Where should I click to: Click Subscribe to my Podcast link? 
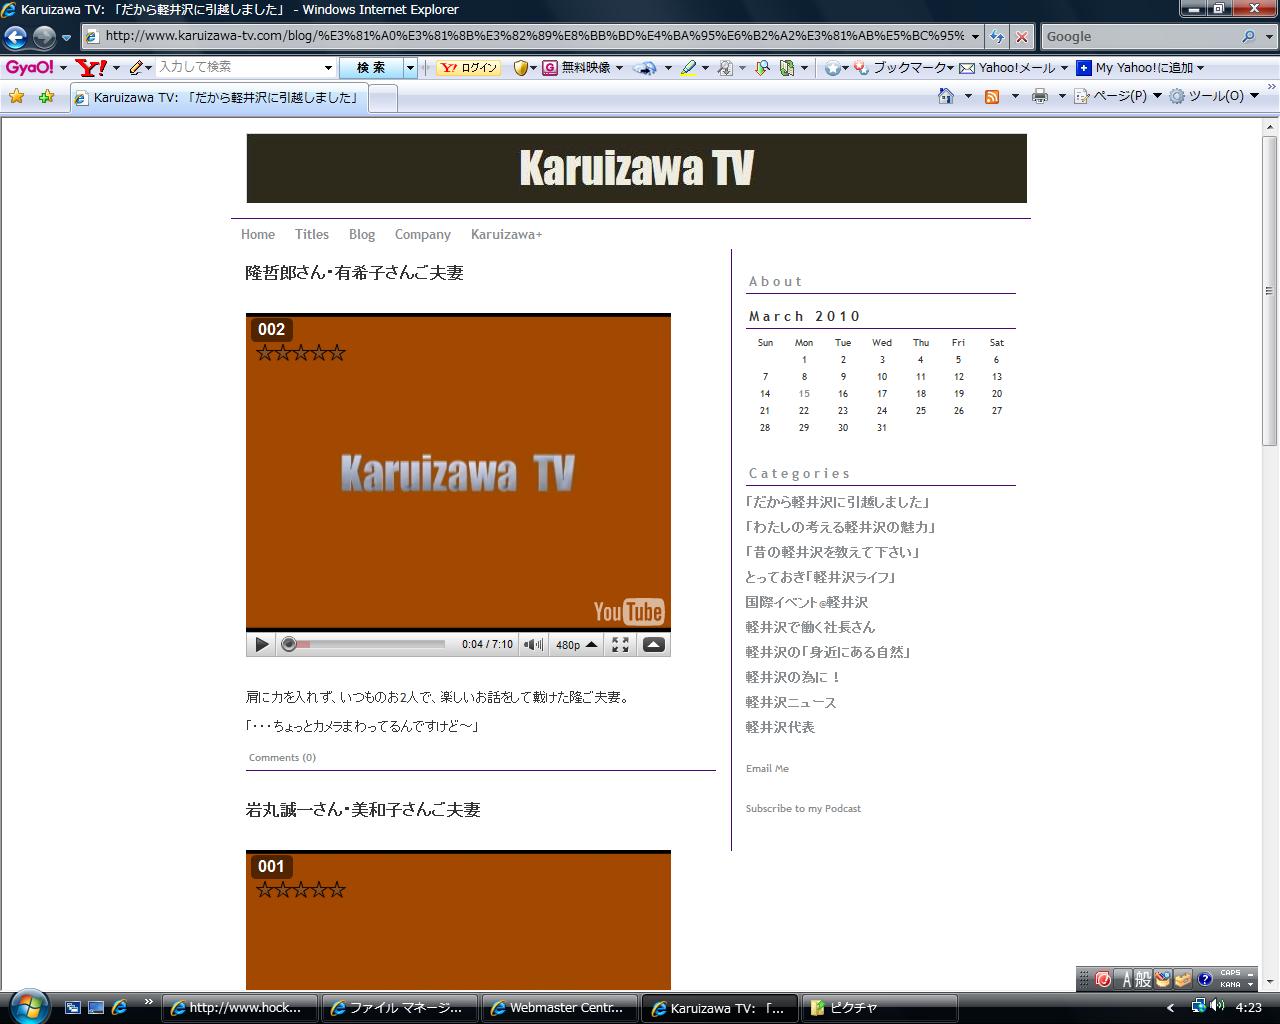[x=803, y=808]
